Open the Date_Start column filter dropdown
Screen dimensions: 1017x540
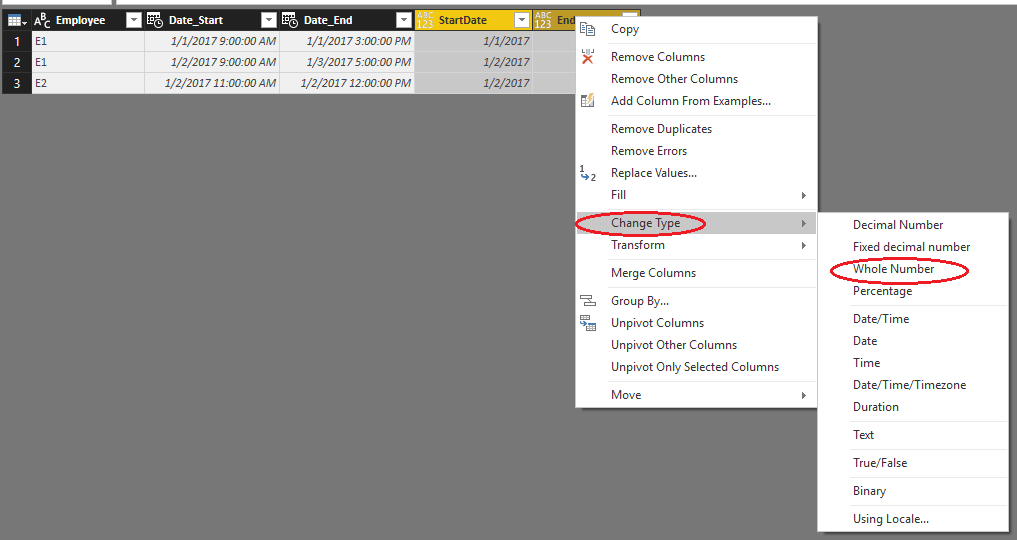coord(269,21)
